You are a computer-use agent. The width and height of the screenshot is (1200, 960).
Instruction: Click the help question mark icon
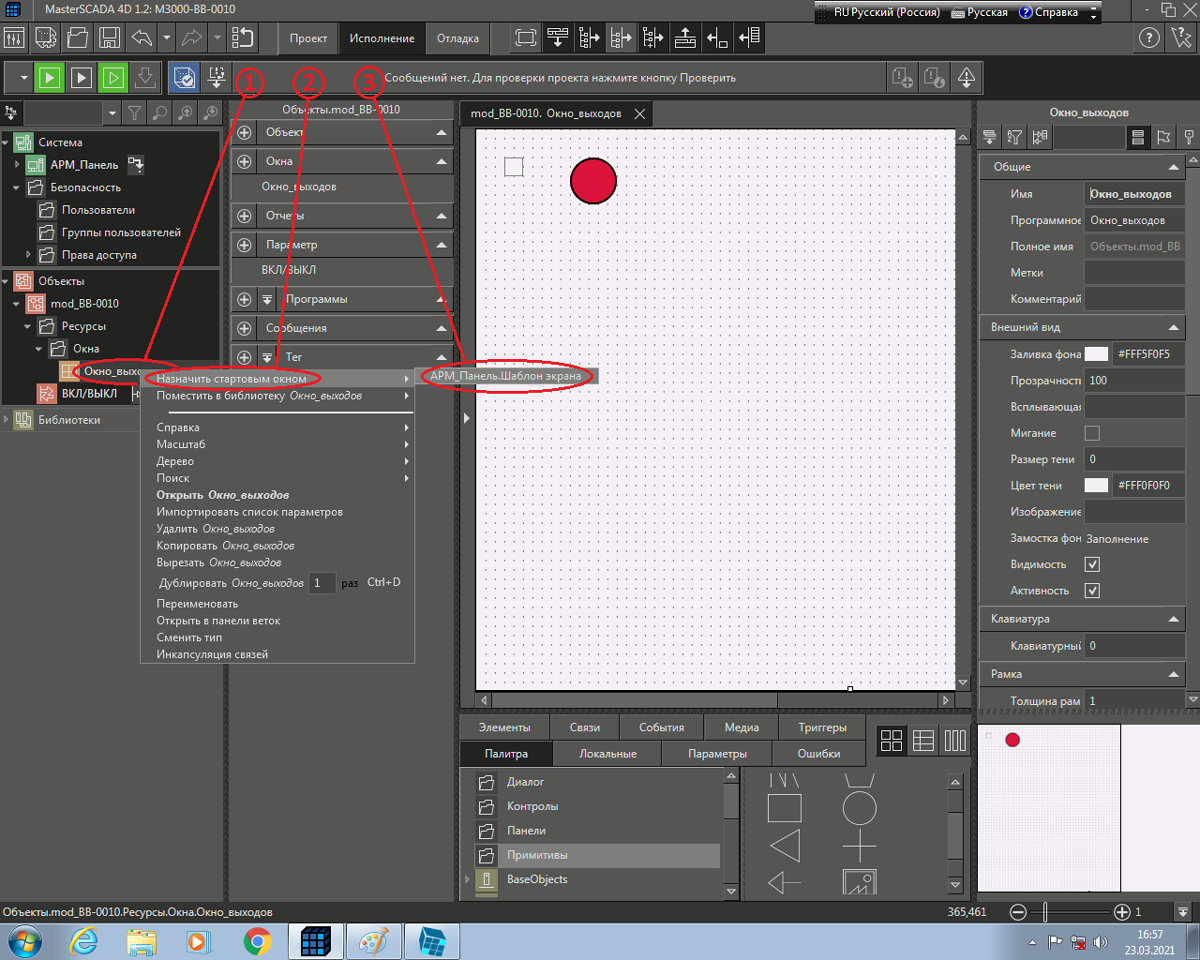(x=1149, y=39)
